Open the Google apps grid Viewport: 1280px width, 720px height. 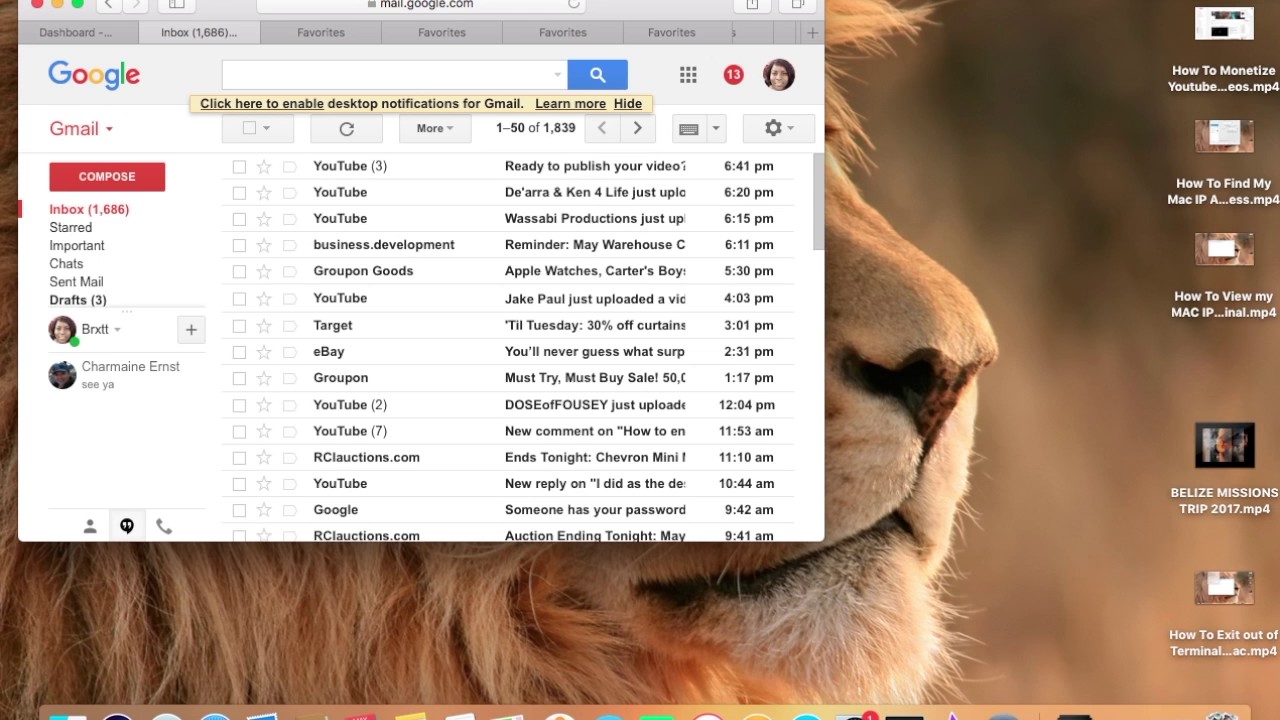(x=688, y=75)
